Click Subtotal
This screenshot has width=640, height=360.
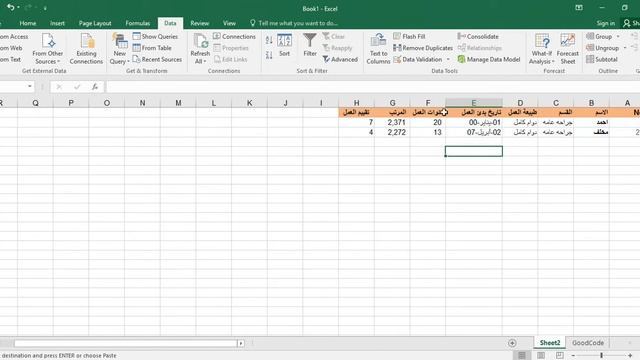coord(602,59)
